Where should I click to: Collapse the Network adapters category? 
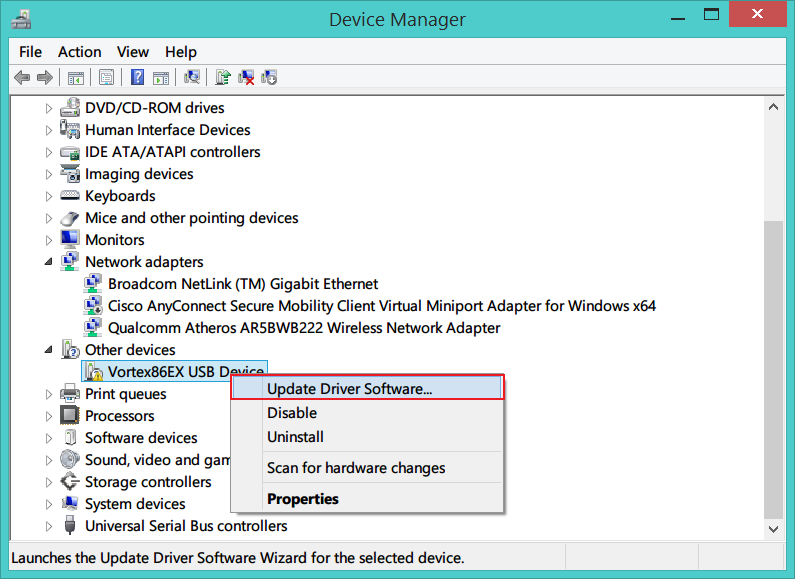pos(48,262)
